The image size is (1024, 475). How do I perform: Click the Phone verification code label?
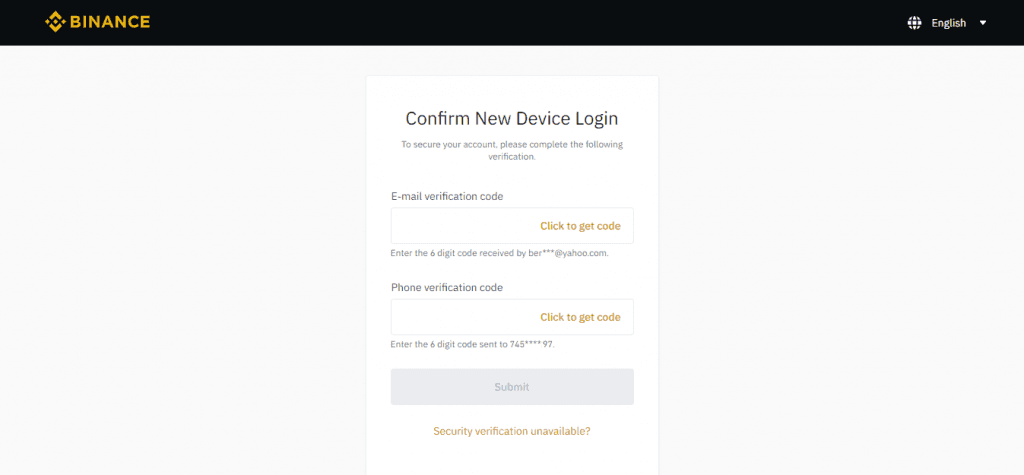click(x=446, y=287)
